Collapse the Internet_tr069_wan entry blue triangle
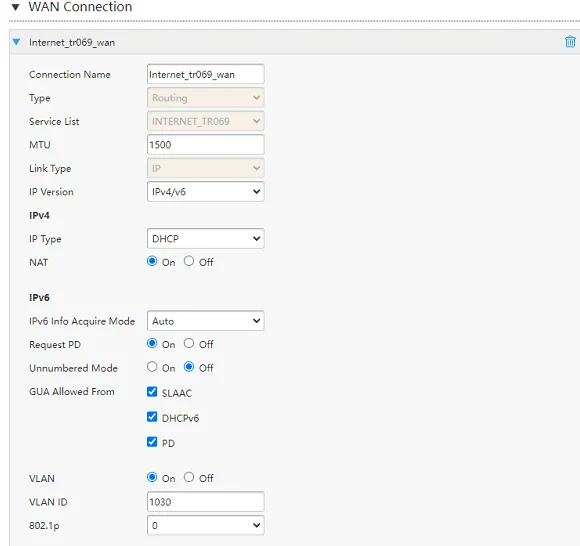580x546 pixels. (16, 42)
